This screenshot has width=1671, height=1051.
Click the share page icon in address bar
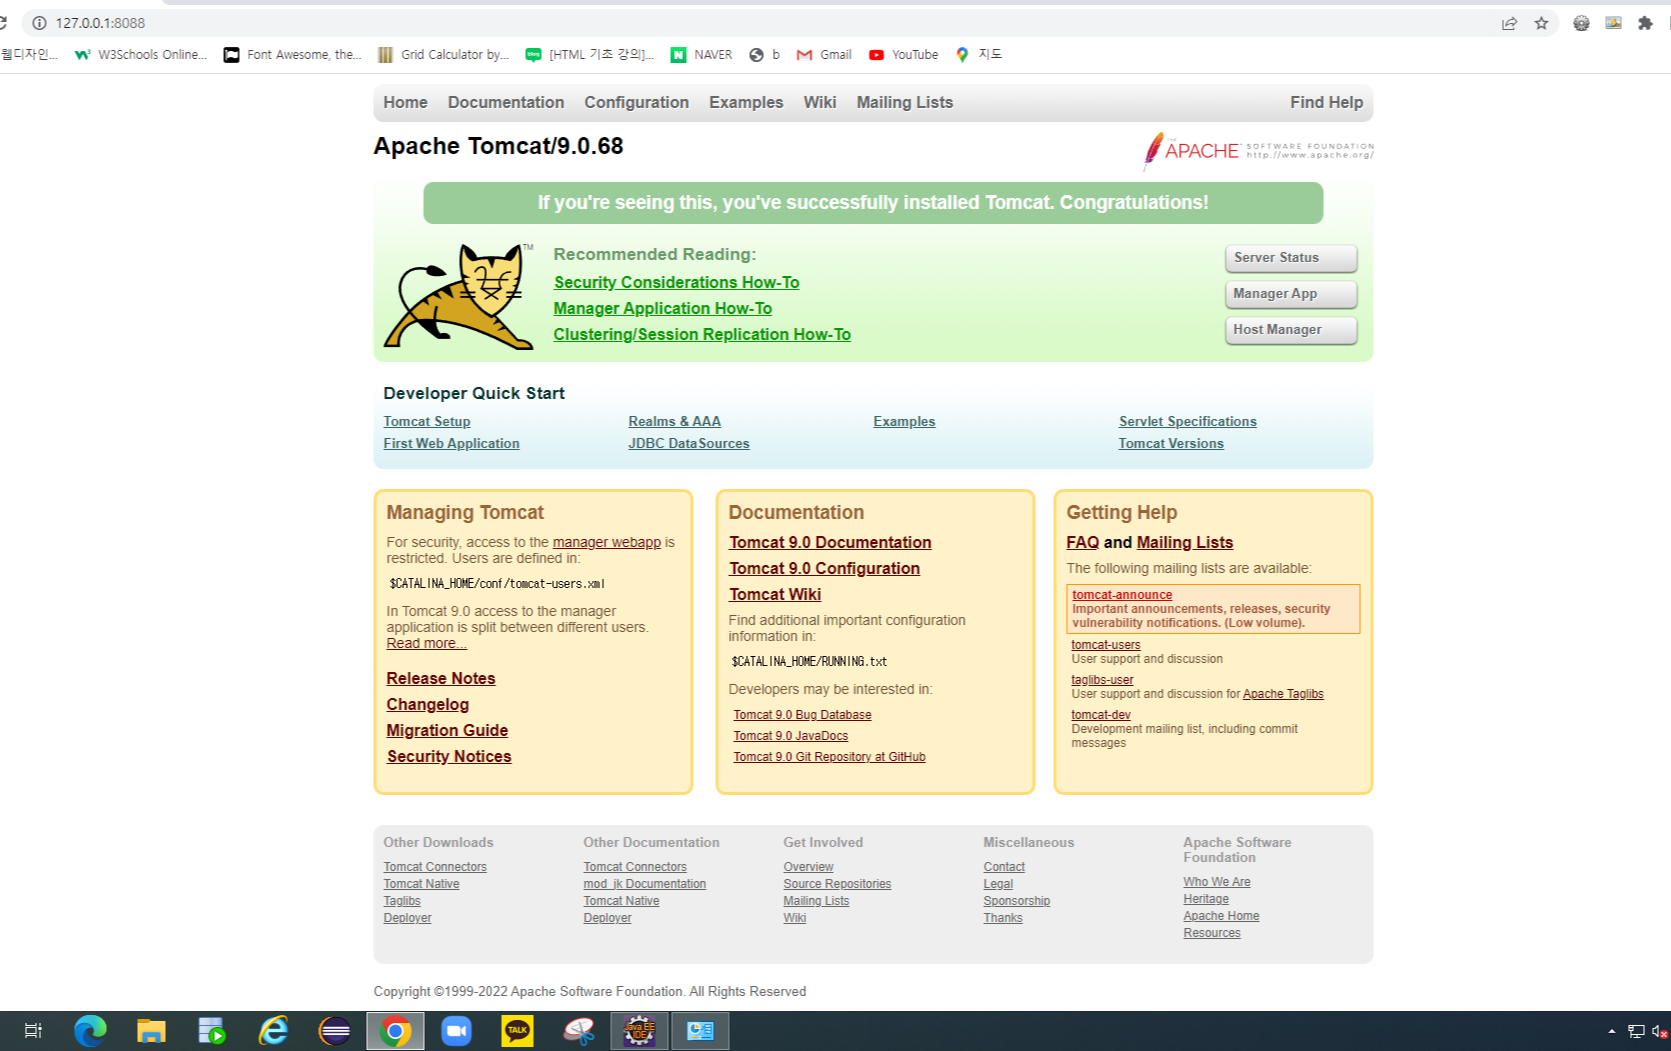click(x=1509, y=23)
